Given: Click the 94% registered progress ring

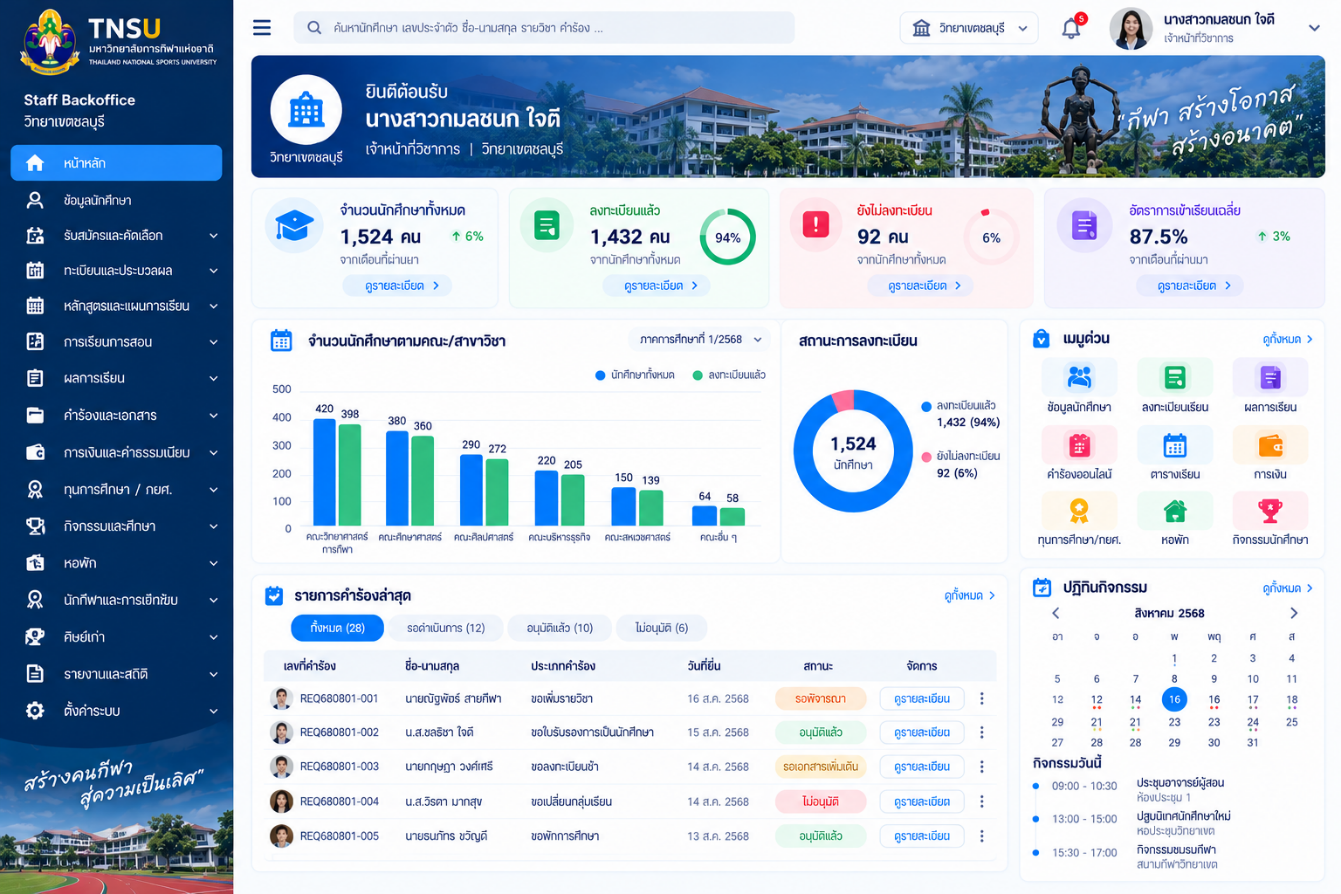Looking at the screenshot, I should 727,237.
